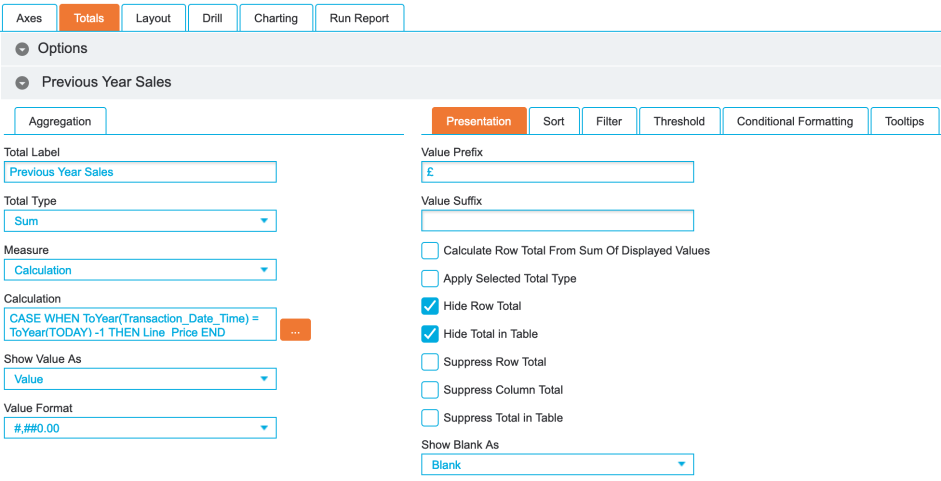This screenshot has width=941, height=481.
Task: Tick Apply Selected Total Type checkbox
Action: point(430,278)
